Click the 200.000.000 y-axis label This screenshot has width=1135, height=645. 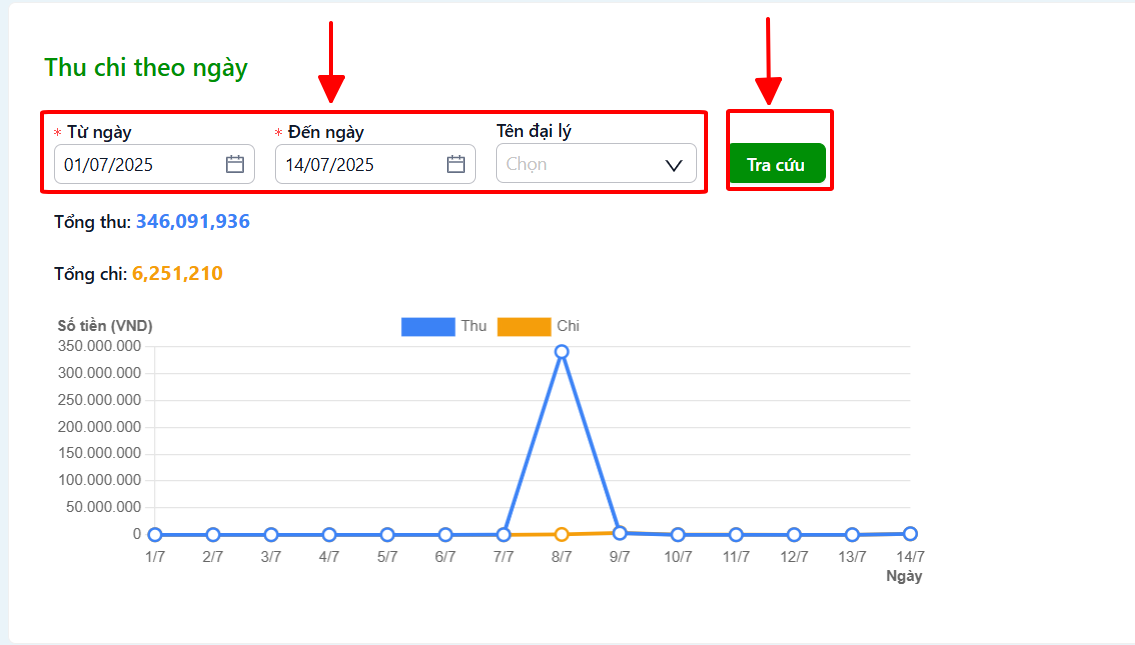pos(99,426)
